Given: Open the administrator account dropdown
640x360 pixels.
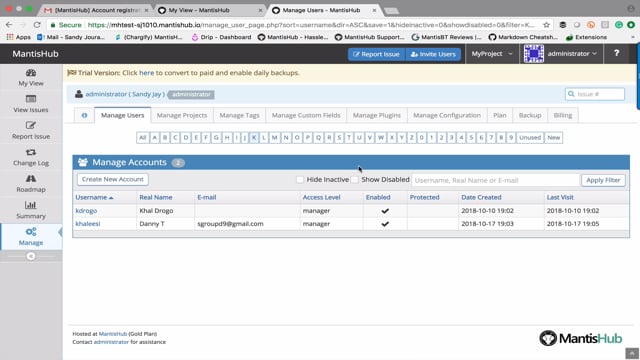Looking at the screenshot, I should (x=572, y=53).
